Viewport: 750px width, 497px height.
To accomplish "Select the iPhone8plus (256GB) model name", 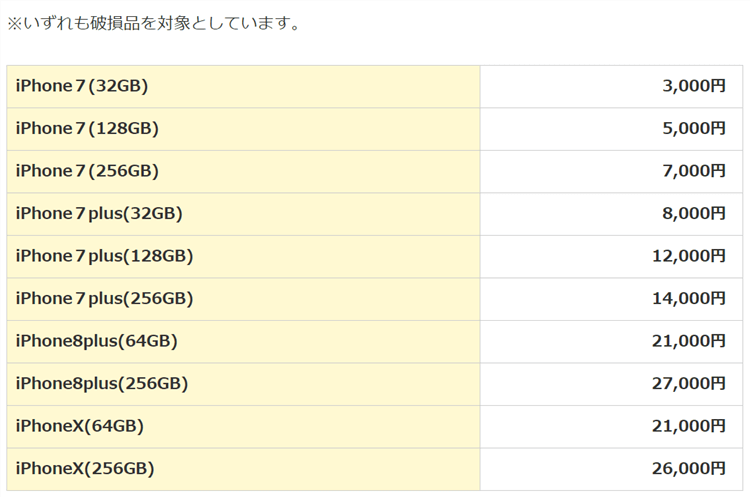I will 101,383.
